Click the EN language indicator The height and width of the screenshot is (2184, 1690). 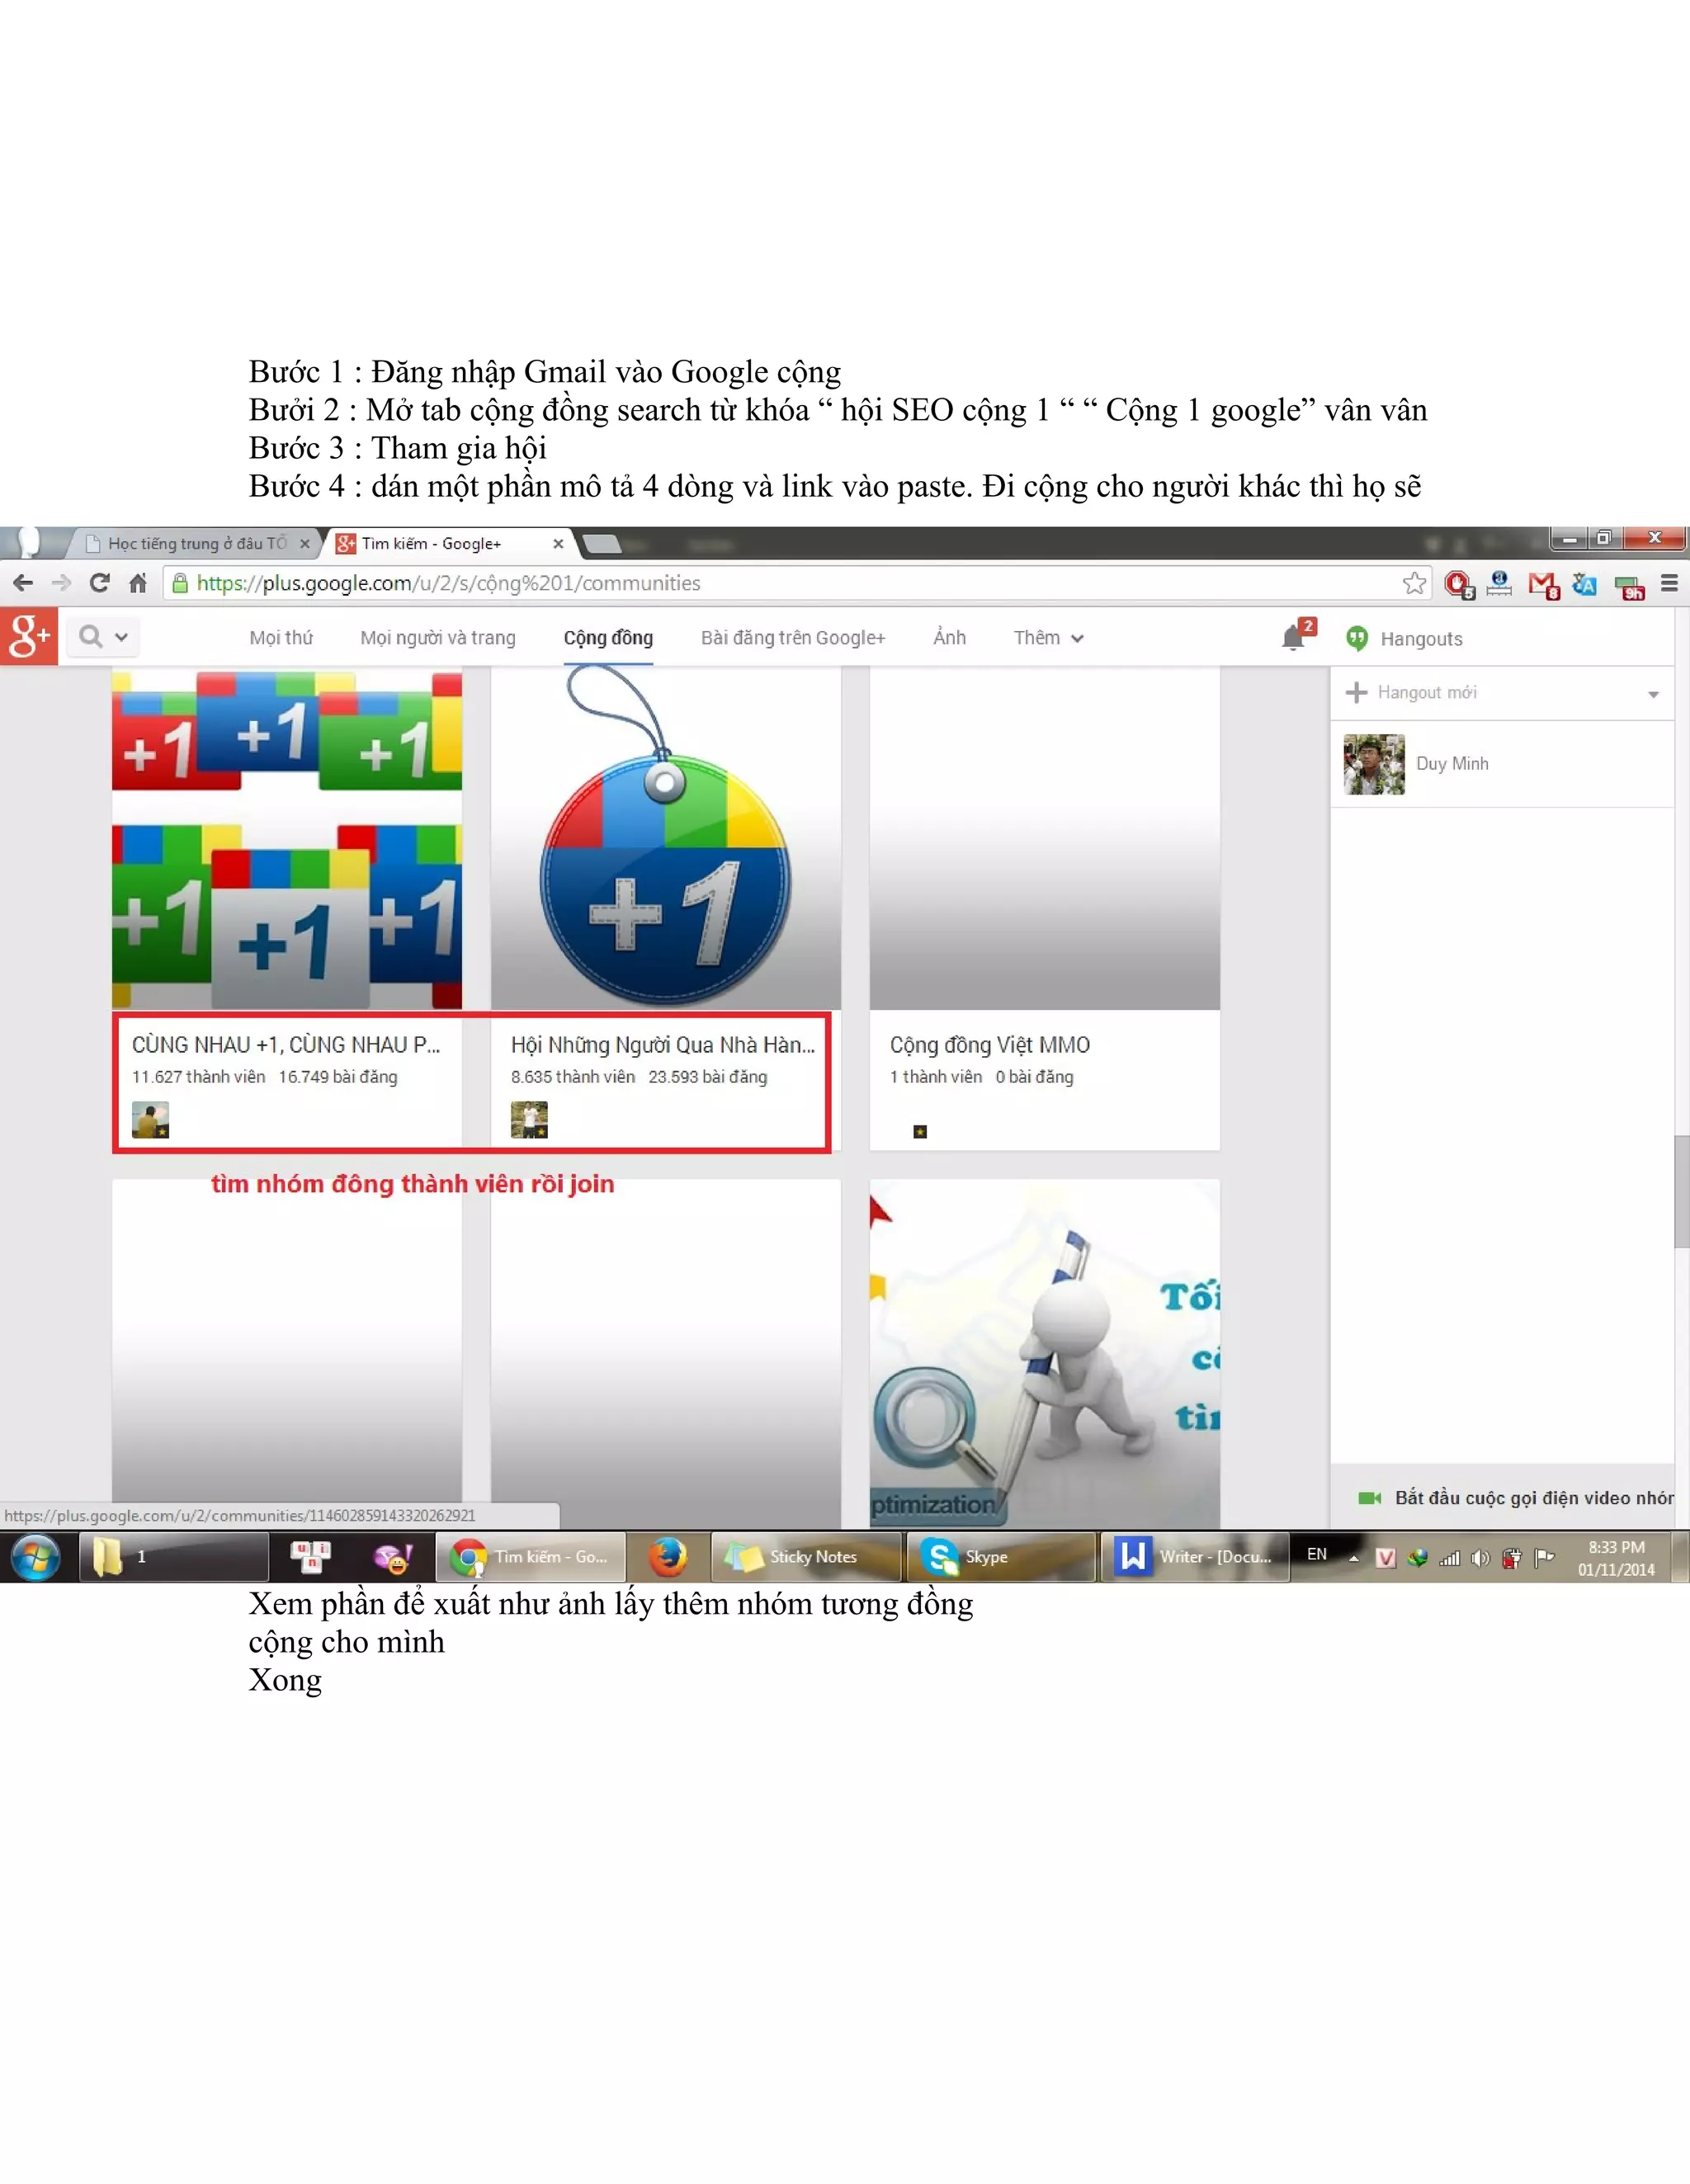pyautogui.click(x=1316, y=1554)
